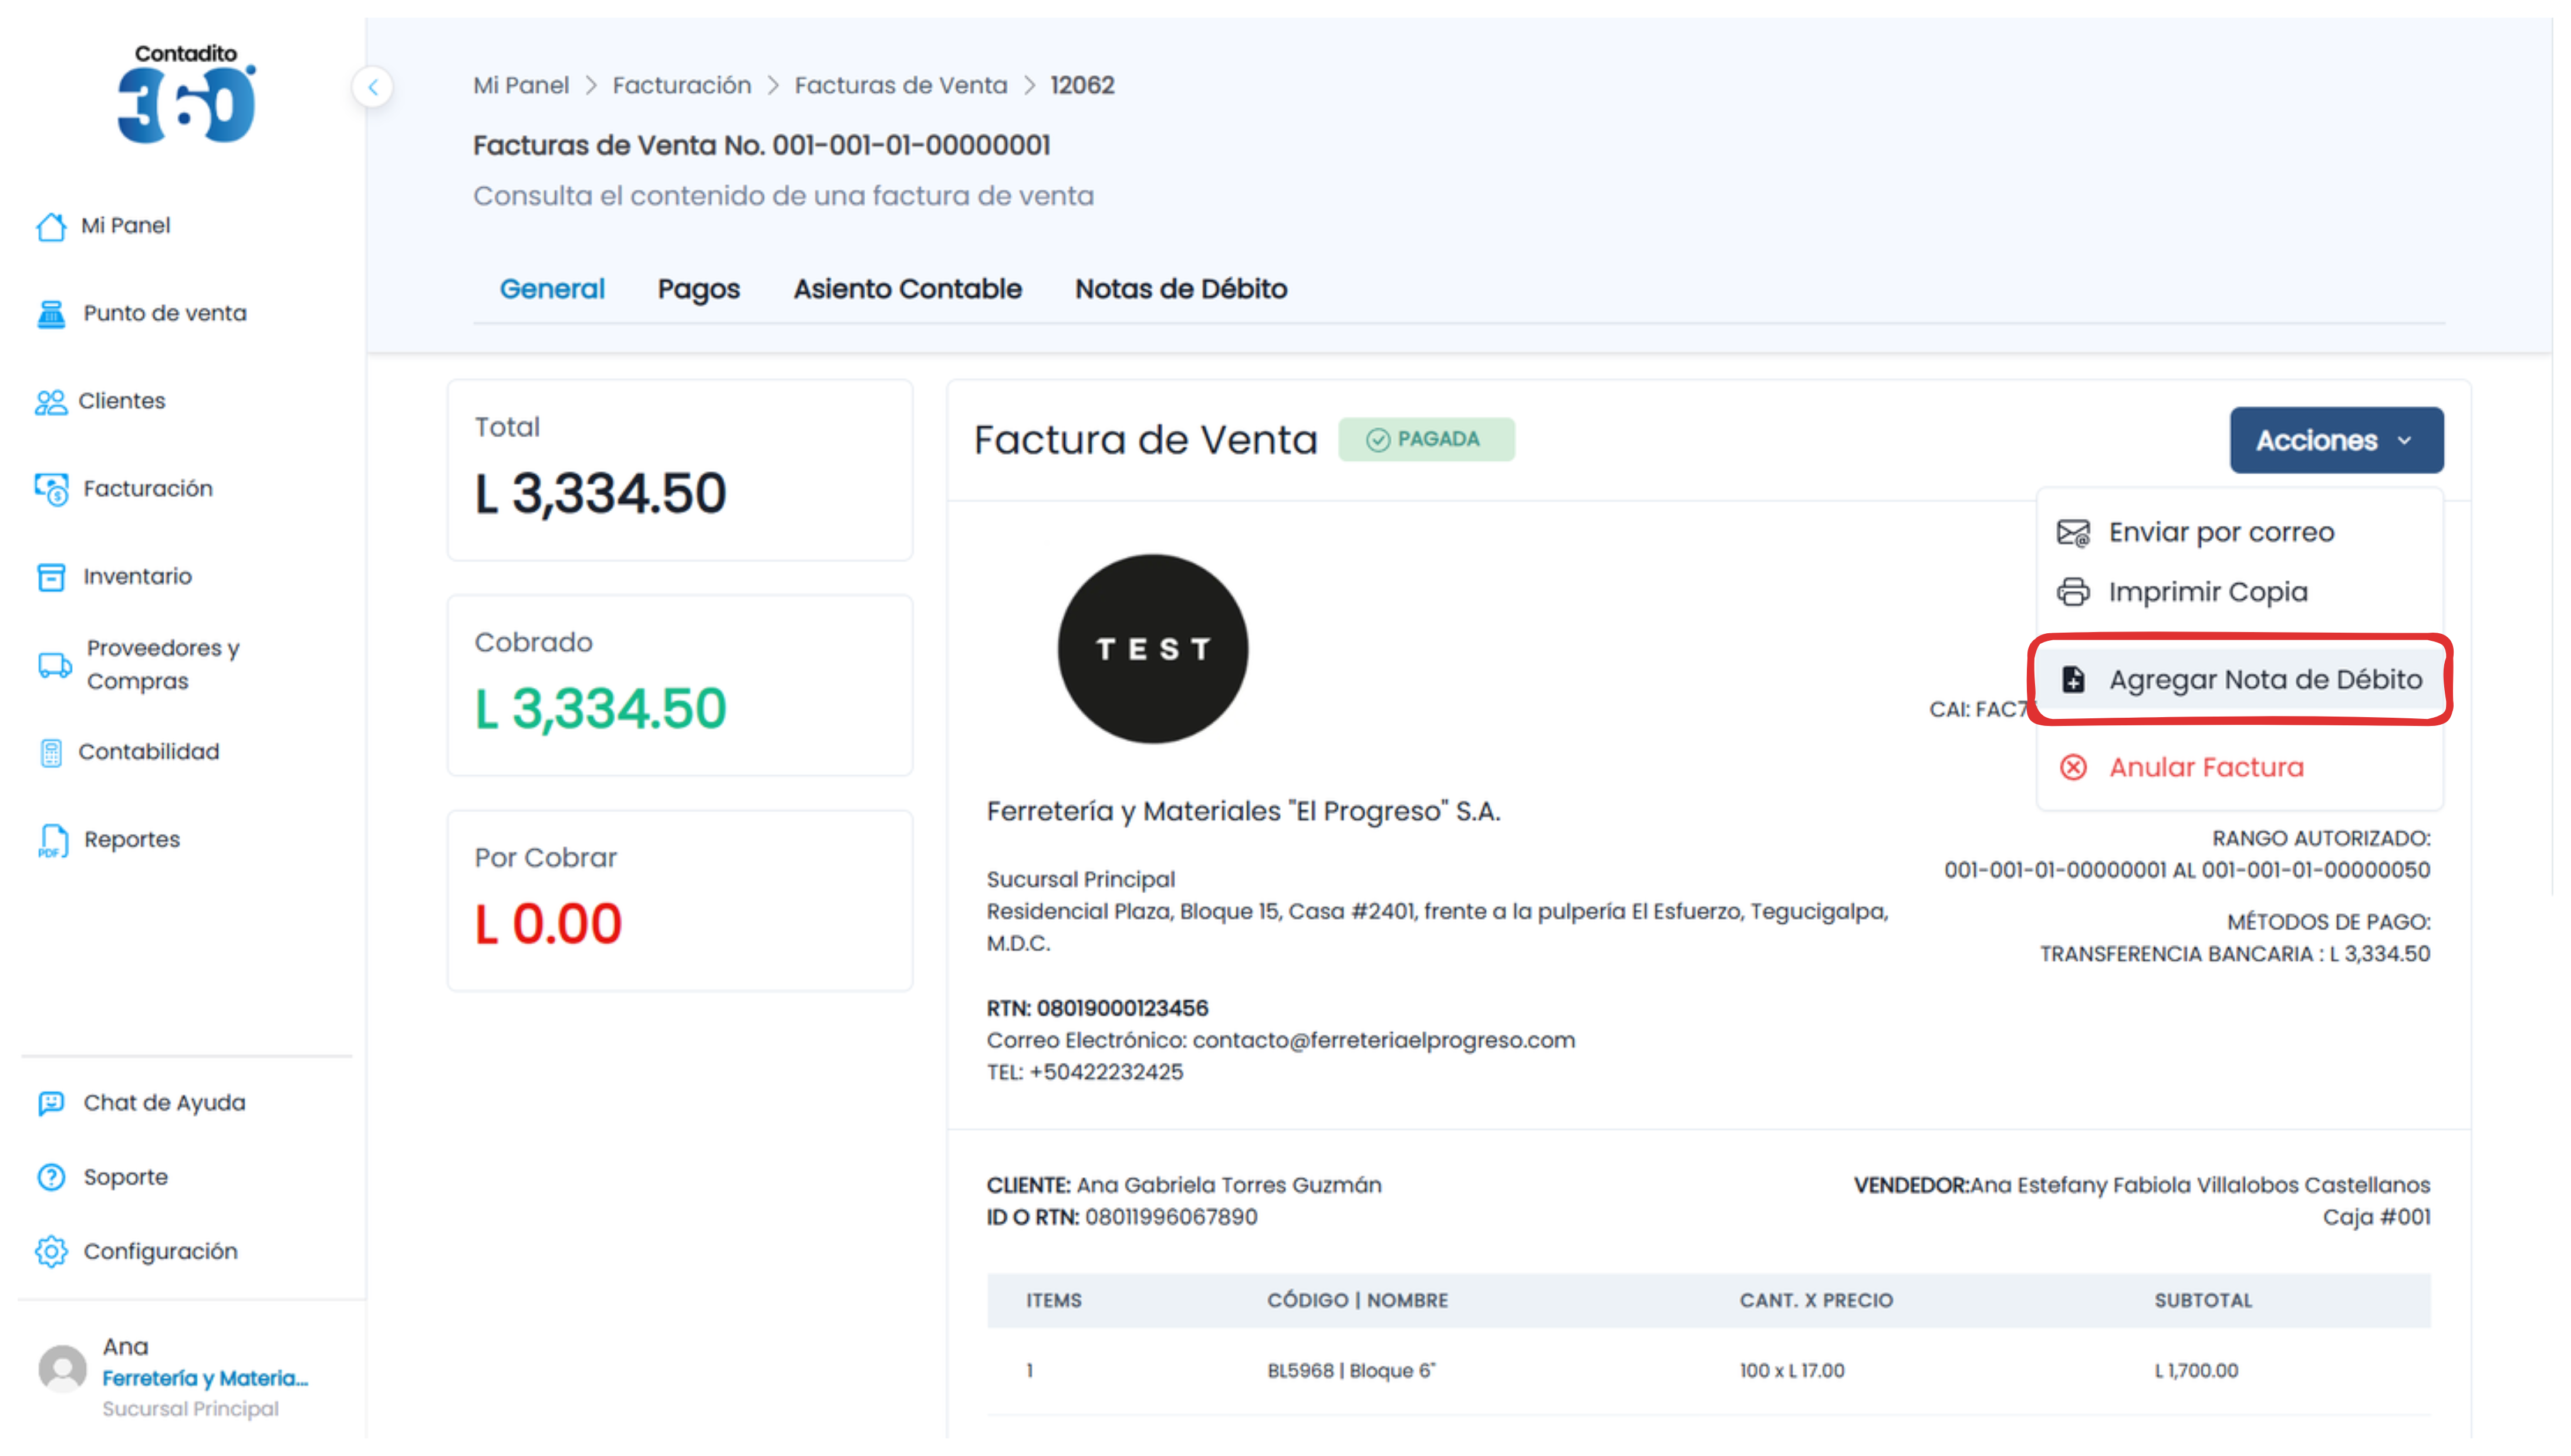Click the BL5968 | Bloque 6" item row
The width and height of the screenshot is (2571, 1456).
tap(1708, 1371)
